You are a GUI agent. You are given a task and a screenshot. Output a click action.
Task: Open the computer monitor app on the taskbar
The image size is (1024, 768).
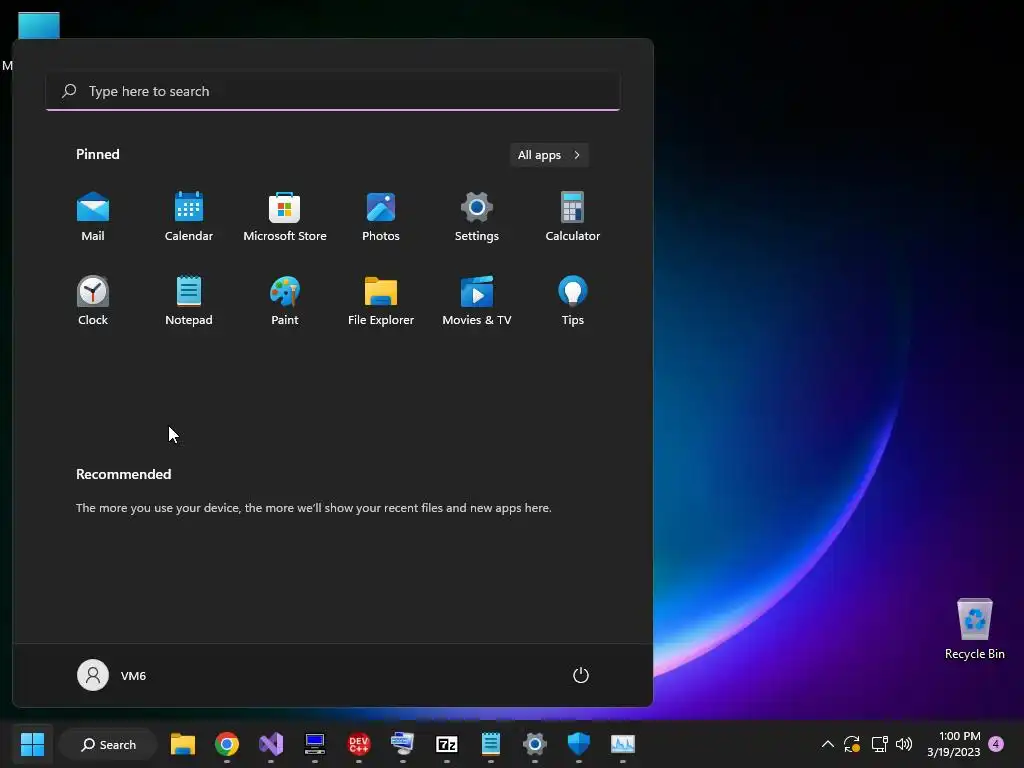(x=315, y=744)
